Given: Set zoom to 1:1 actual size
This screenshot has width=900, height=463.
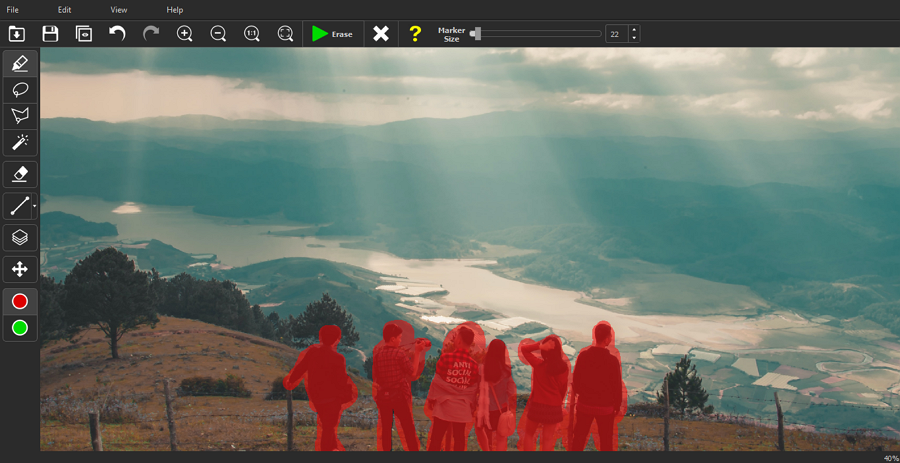Looking at the screenshot, I should (x=251, y=34).
